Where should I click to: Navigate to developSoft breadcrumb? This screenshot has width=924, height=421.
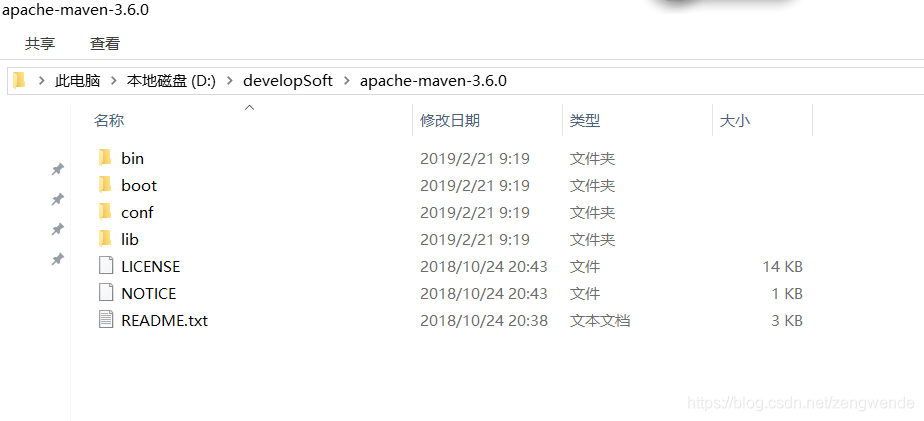coord(288,81)
